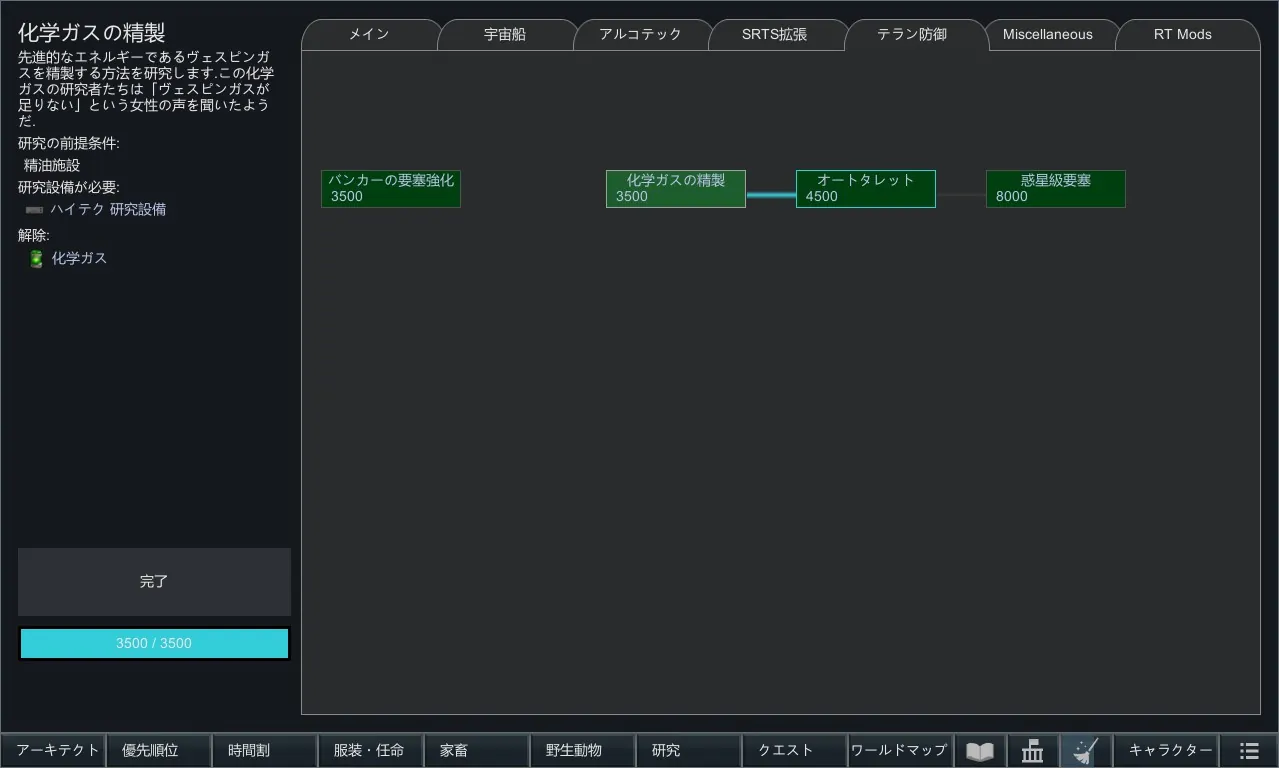Select the アルコテック tab

(x=640, y=34)
